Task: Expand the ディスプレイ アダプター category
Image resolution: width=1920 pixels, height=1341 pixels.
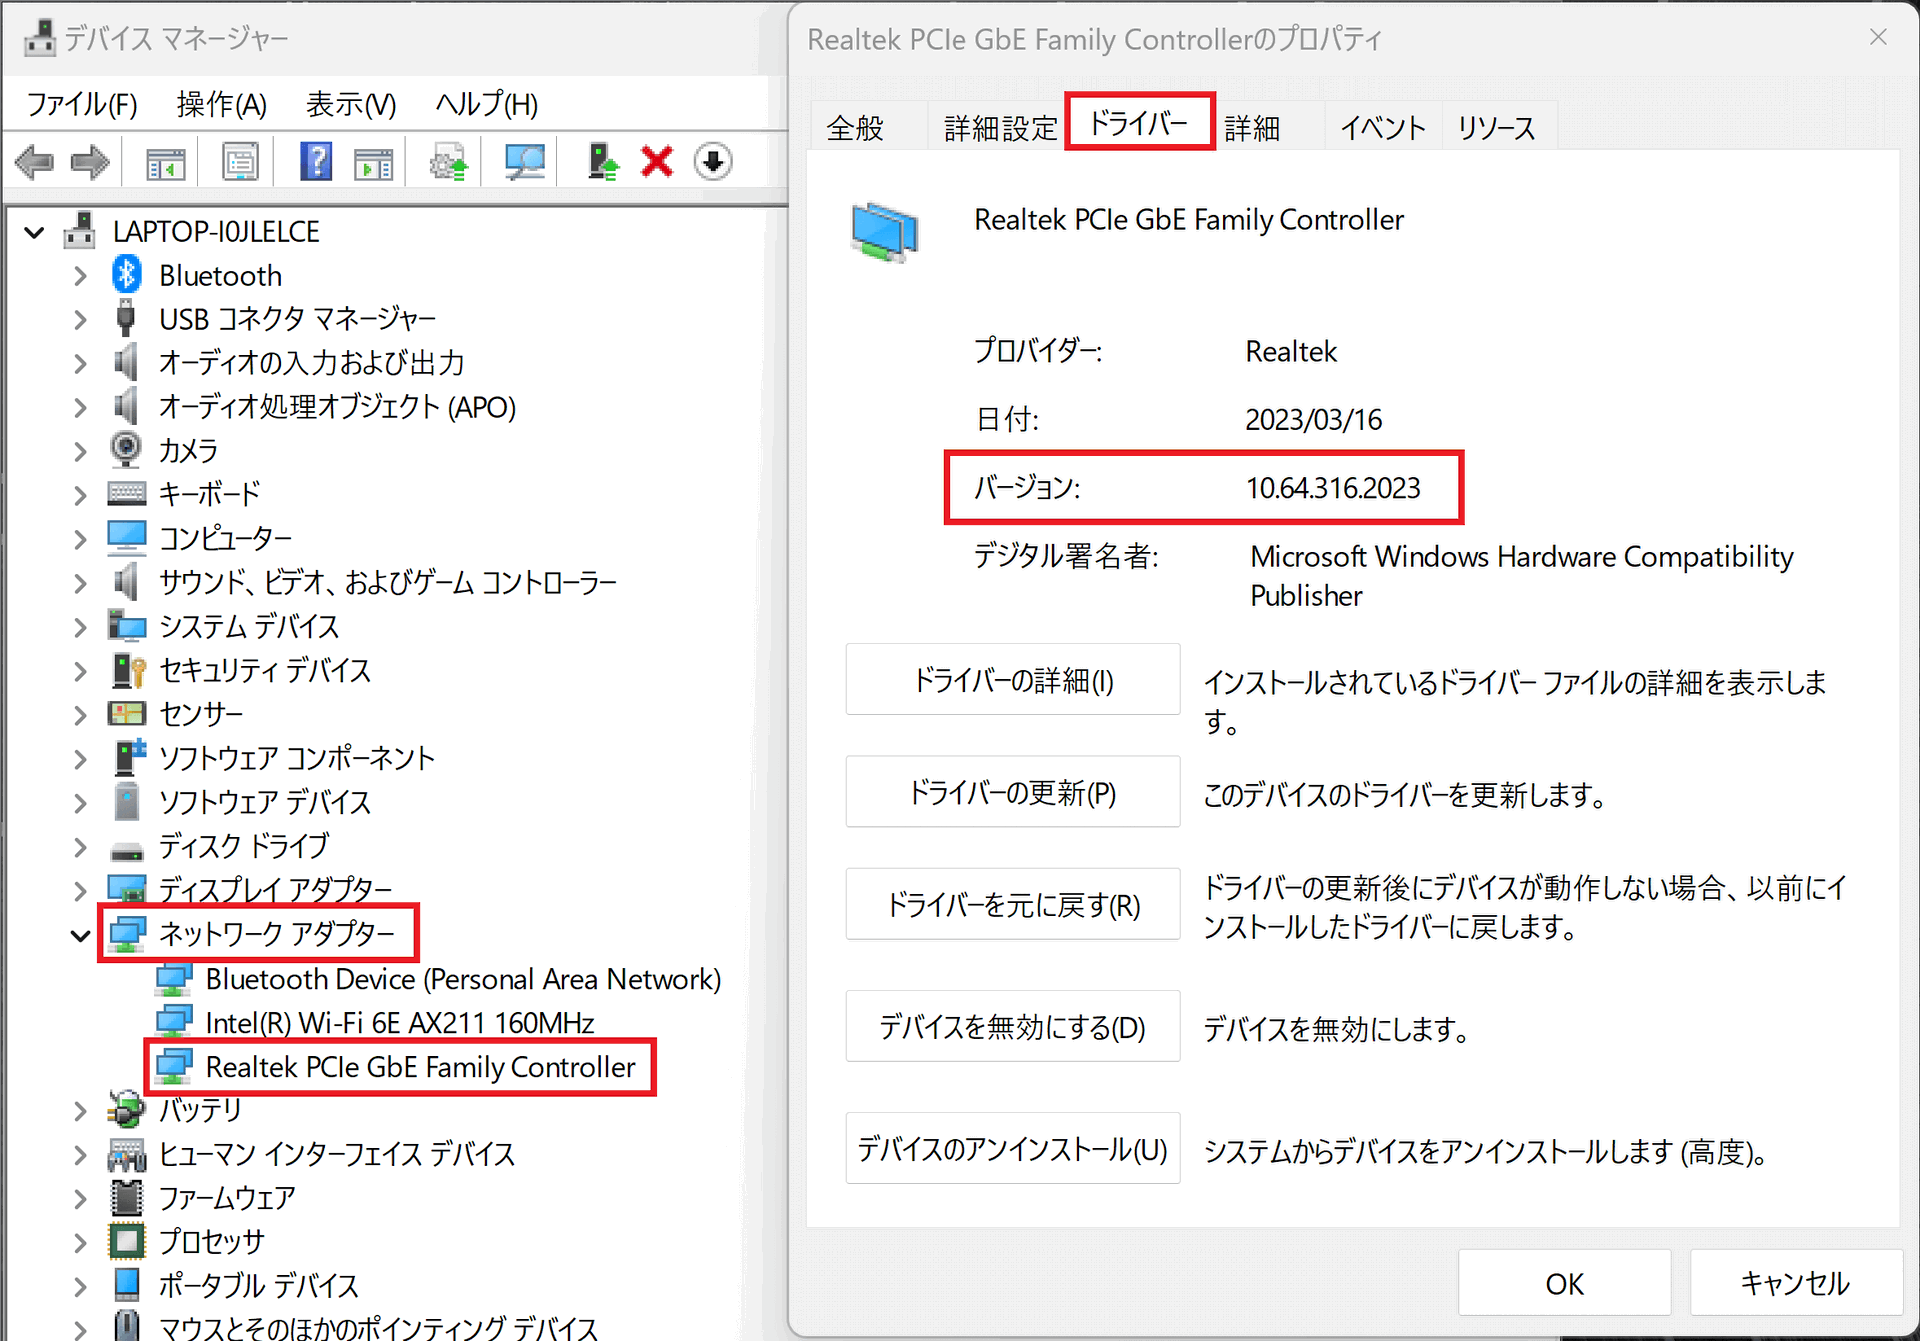Action: pos(80,891)
